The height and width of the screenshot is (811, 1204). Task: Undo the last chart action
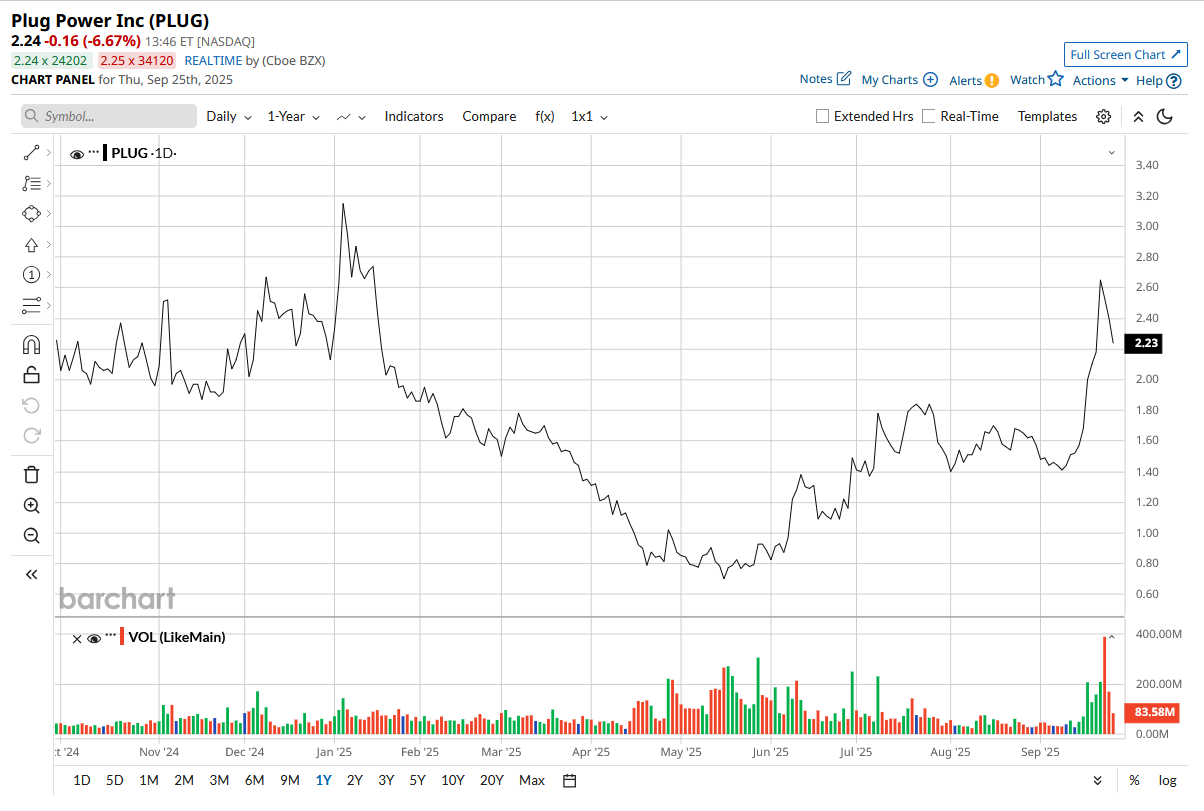[31, 405]
